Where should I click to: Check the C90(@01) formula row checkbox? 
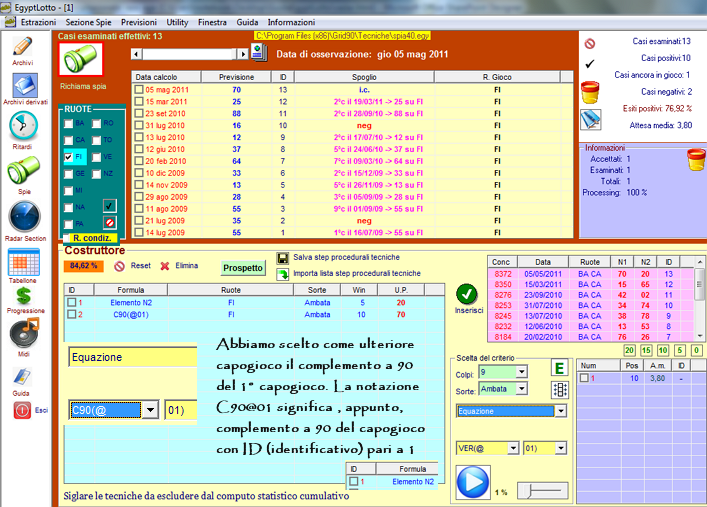tap(72, 314)
